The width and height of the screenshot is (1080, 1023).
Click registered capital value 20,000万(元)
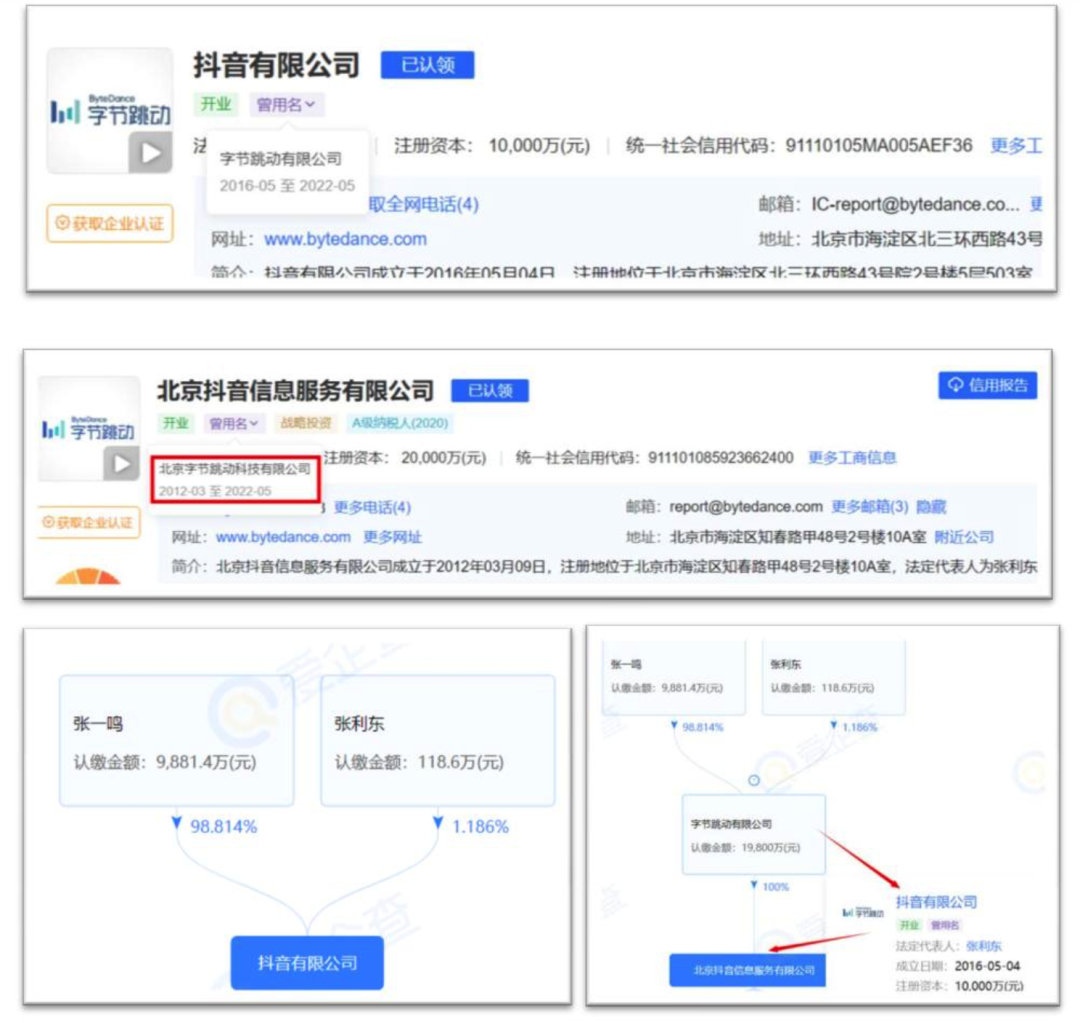[444, 457]
